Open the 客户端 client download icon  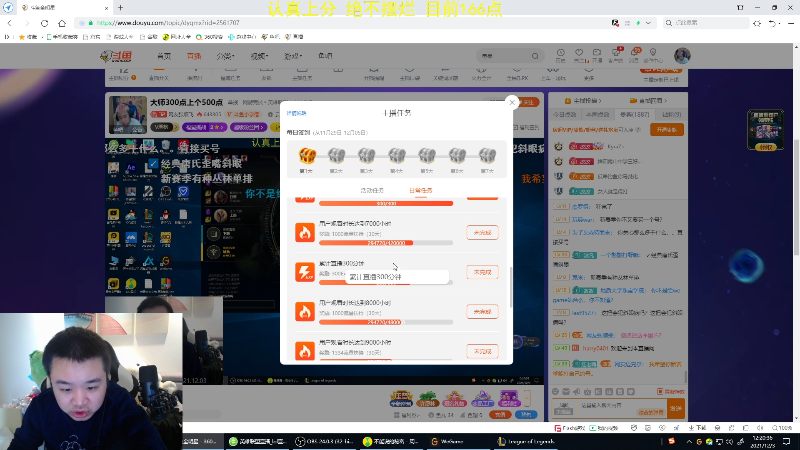(x=616, y=55)
